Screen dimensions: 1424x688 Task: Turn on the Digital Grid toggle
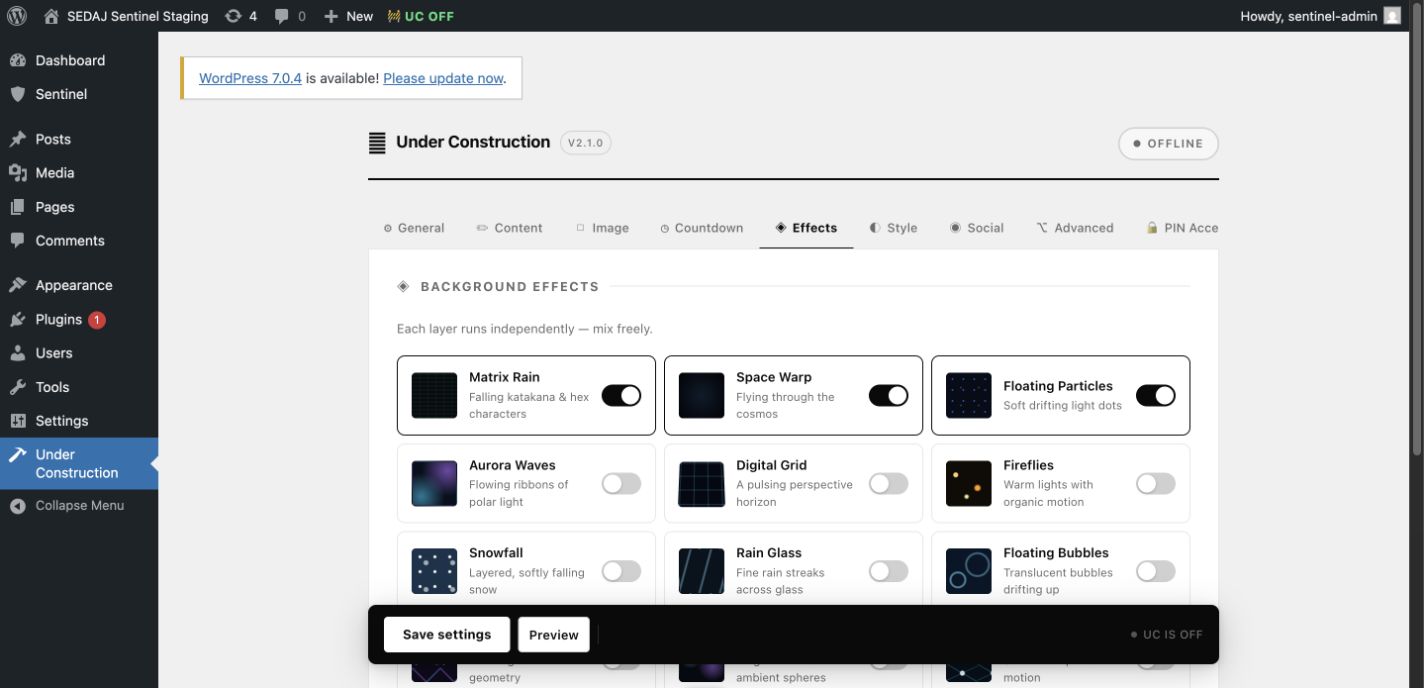tap(888, 483)
